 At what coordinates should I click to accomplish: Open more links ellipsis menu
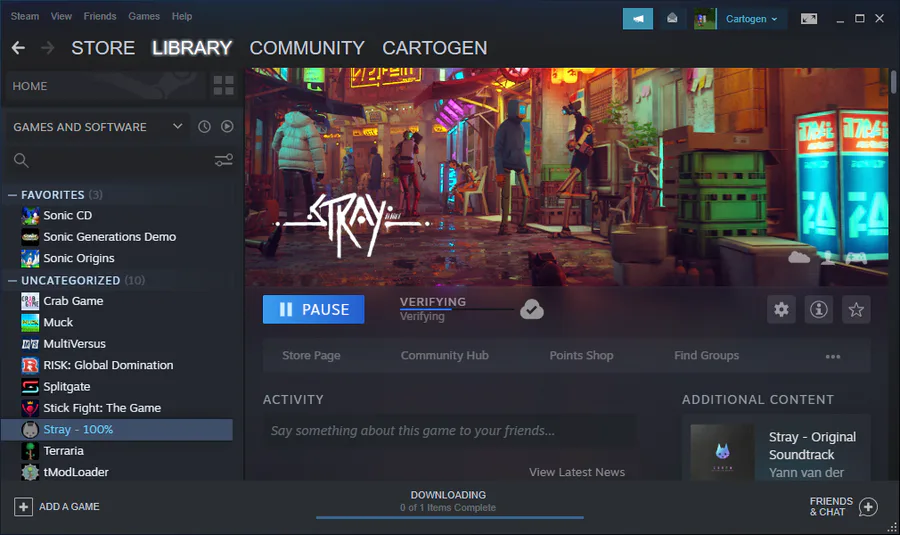(833, 356)
